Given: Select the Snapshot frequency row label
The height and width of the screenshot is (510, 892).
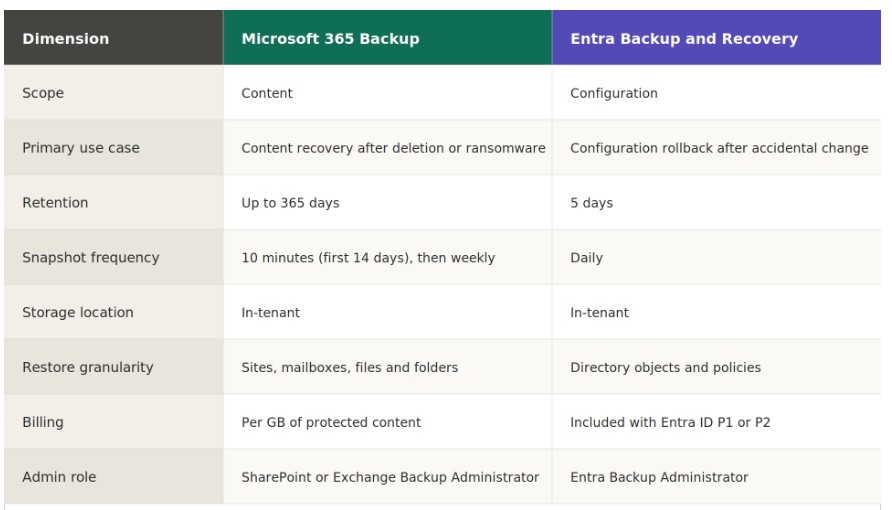Looking at the screenshot, I should (91, 258).
